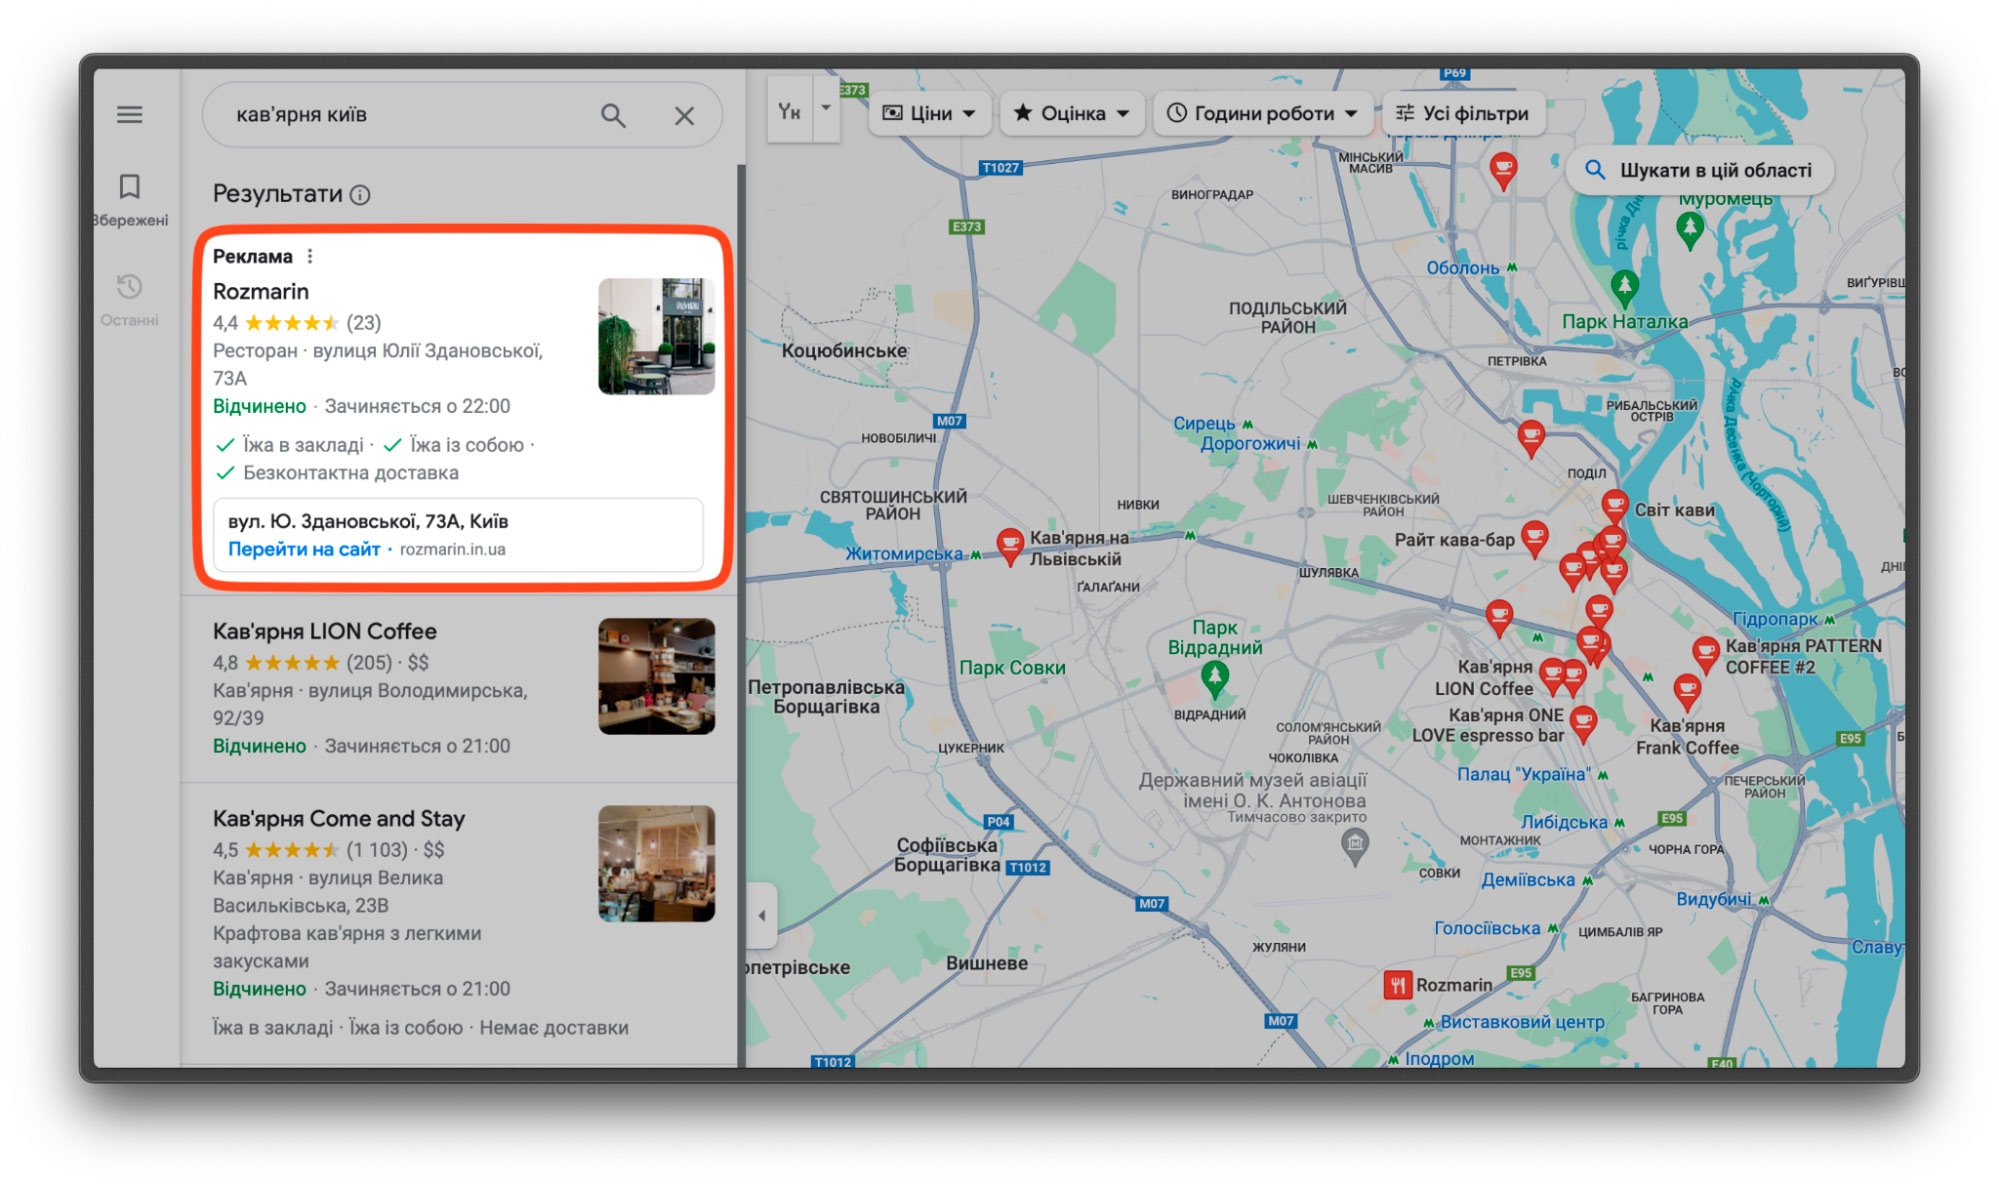
Task: Click Парк Наталка green park marker
Action: click(1624, 288)
